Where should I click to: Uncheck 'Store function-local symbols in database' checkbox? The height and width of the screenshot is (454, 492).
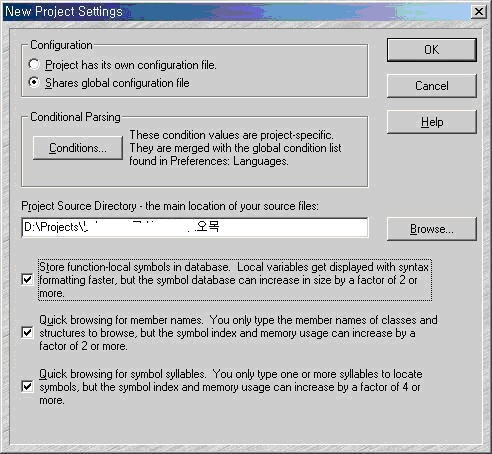click(27, 279)
